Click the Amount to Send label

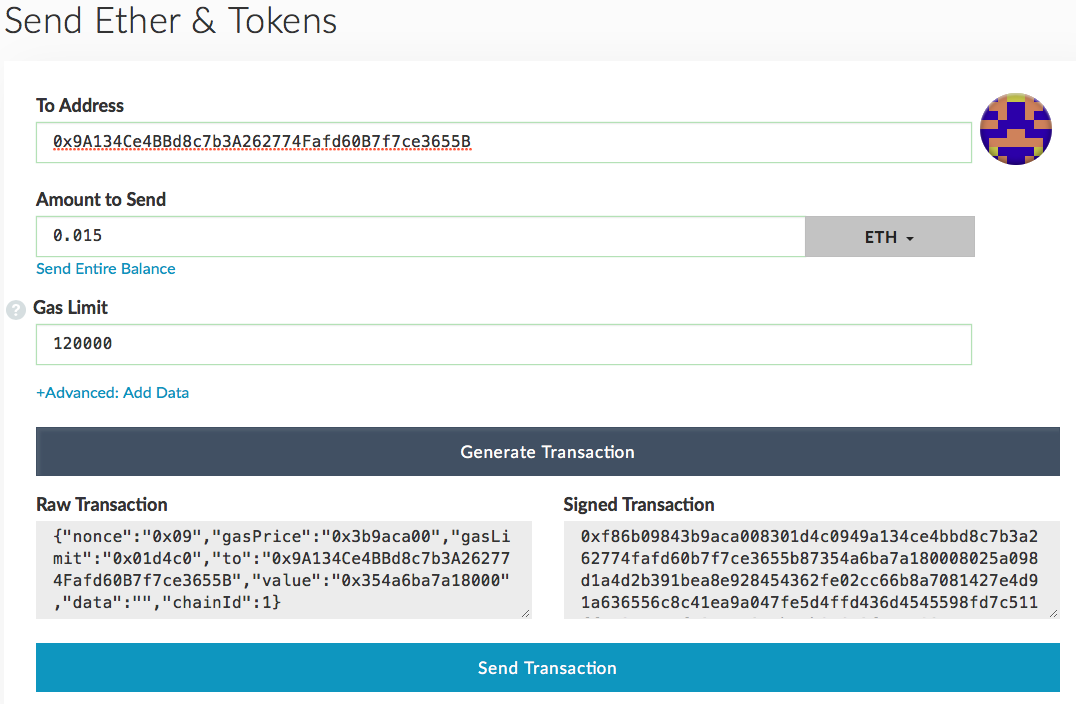(x=101, y=200)
